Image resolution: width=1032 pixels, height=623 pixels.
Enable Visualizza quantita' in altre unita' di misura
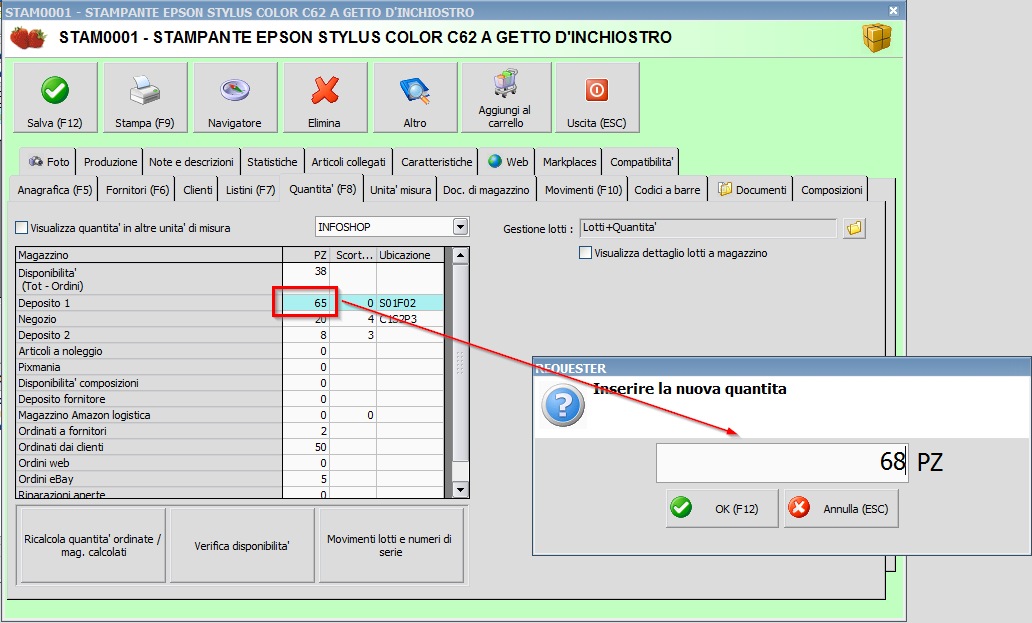[x=22, y=228]
